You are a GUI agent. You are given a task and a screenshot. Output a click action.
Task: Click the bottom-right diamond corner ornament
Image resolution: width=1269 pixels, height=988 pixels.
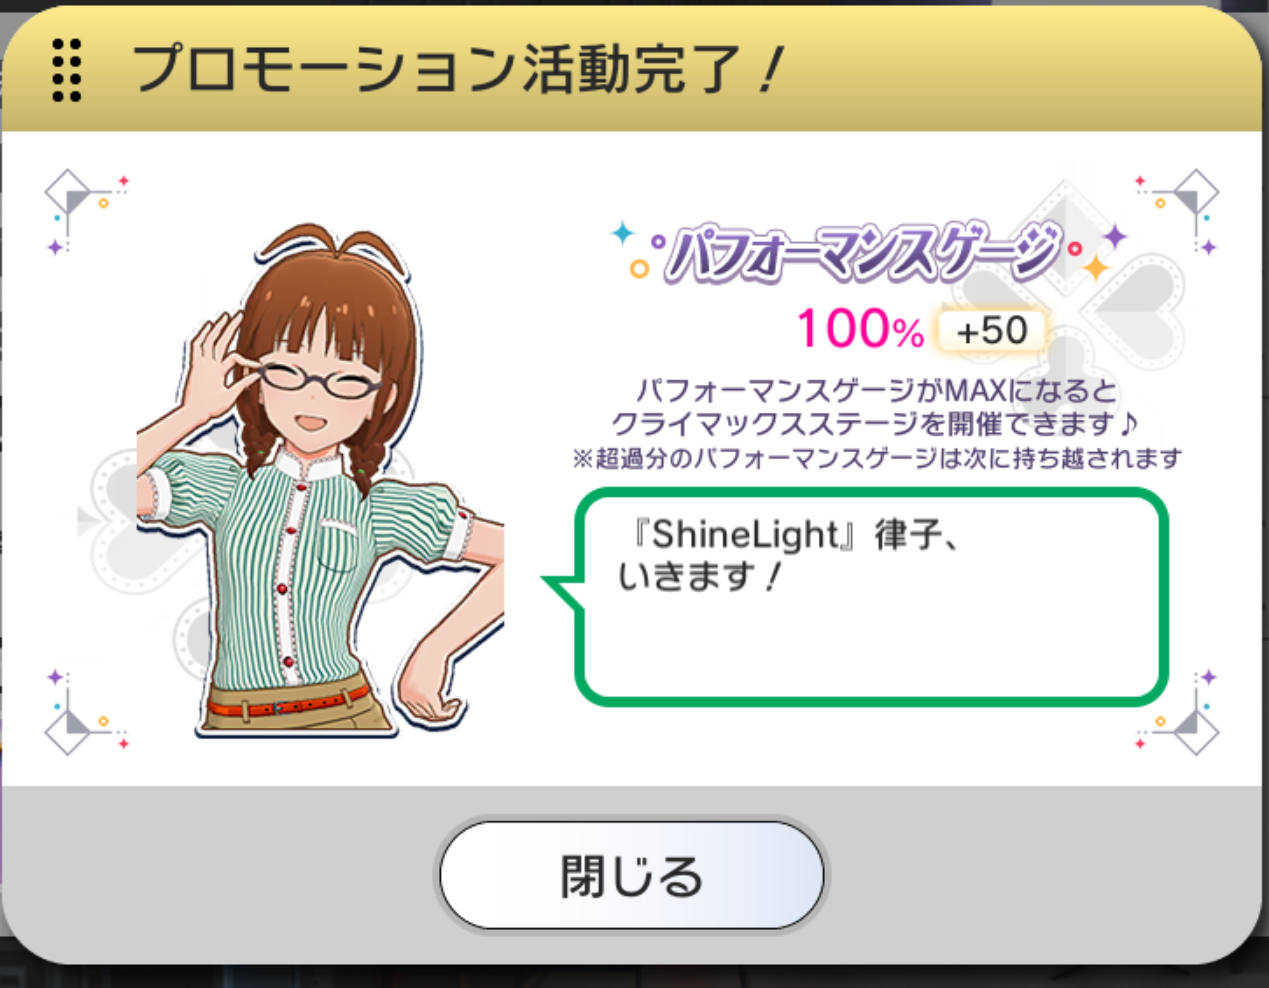(1177, 712)
